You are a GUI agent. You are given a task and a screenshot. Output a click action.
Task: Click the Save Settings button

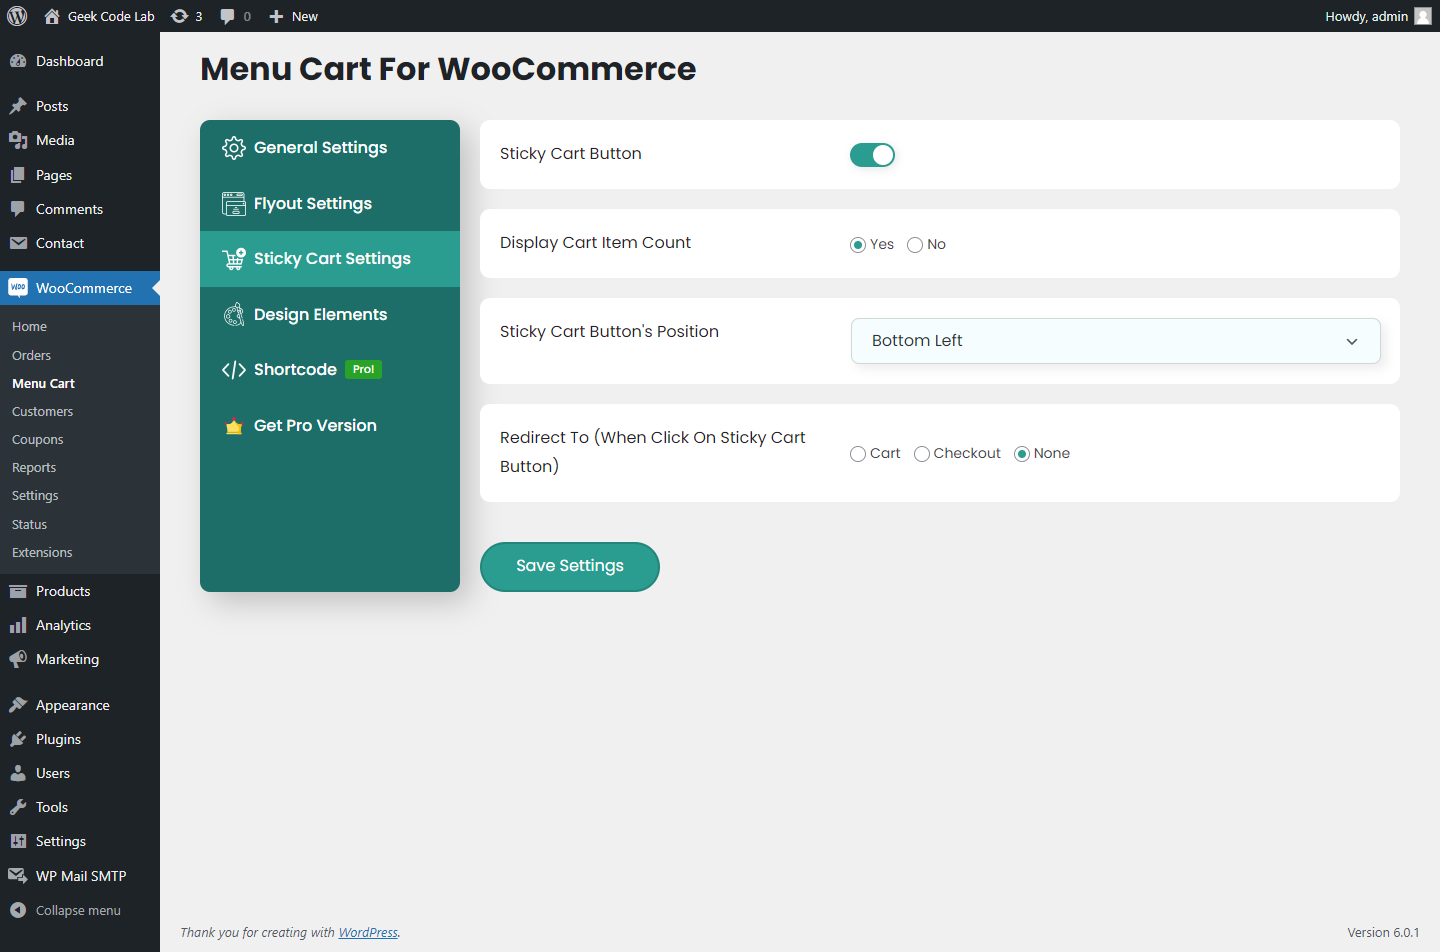point(570,567)
